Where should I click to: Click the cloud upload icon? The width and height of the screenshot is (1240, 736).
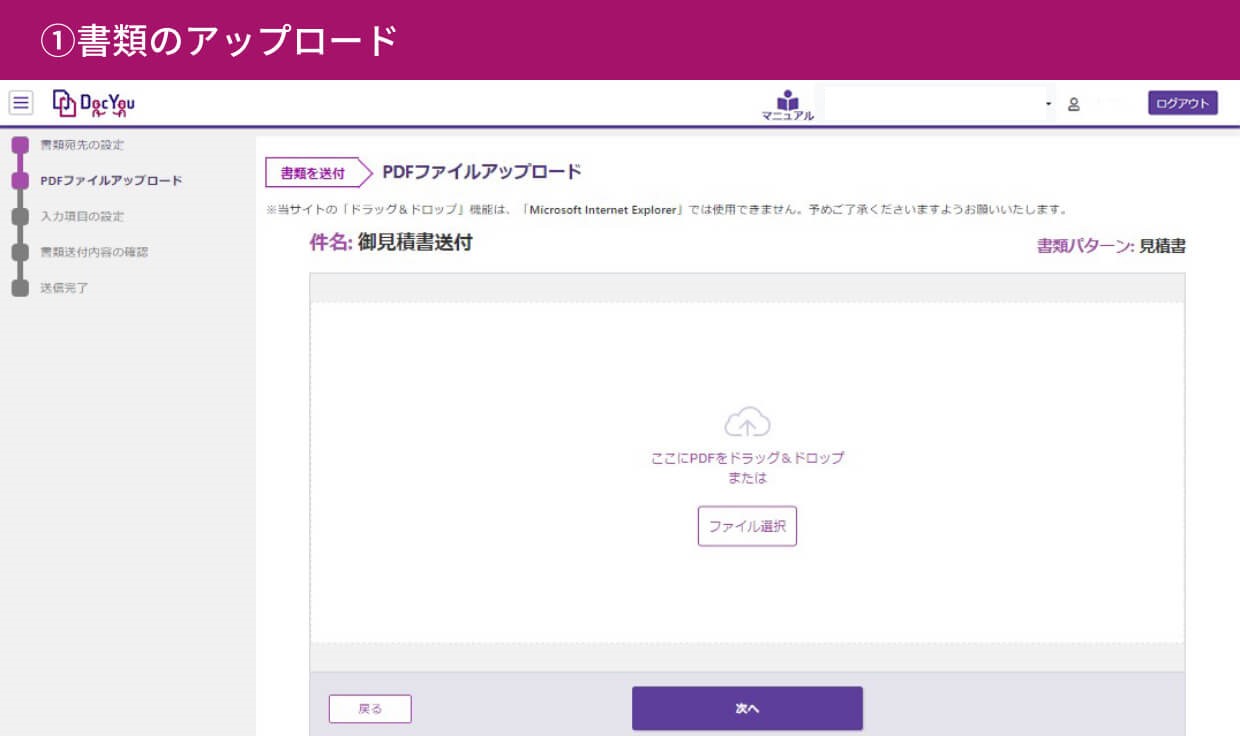[x=747, y=424]
